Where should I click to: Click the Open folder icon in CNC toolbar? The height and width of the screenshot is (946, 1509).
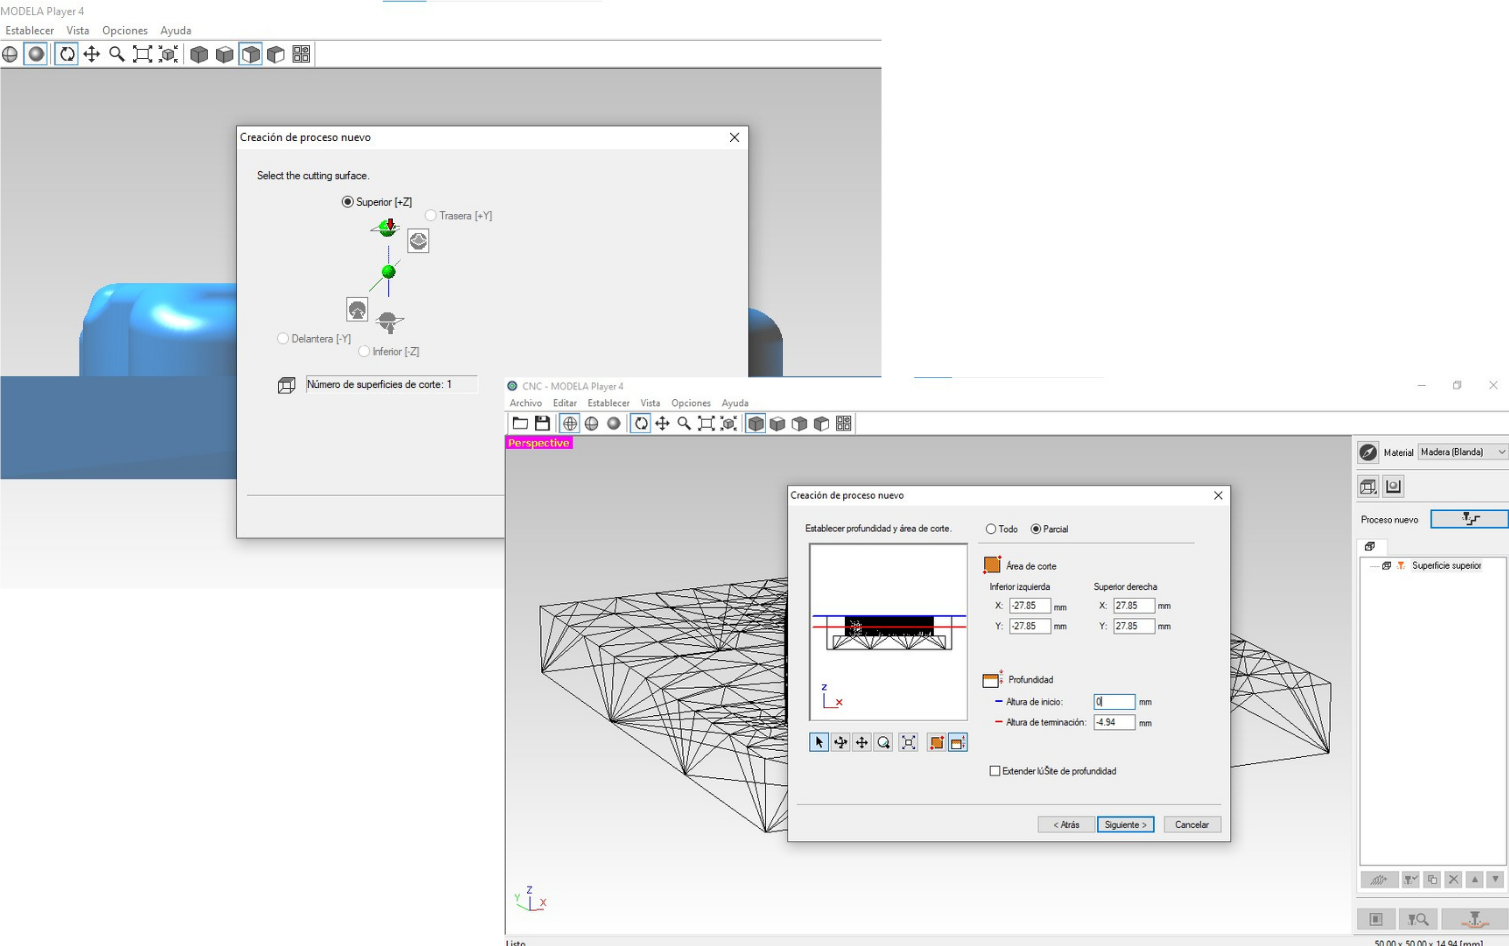coord(520,424)
